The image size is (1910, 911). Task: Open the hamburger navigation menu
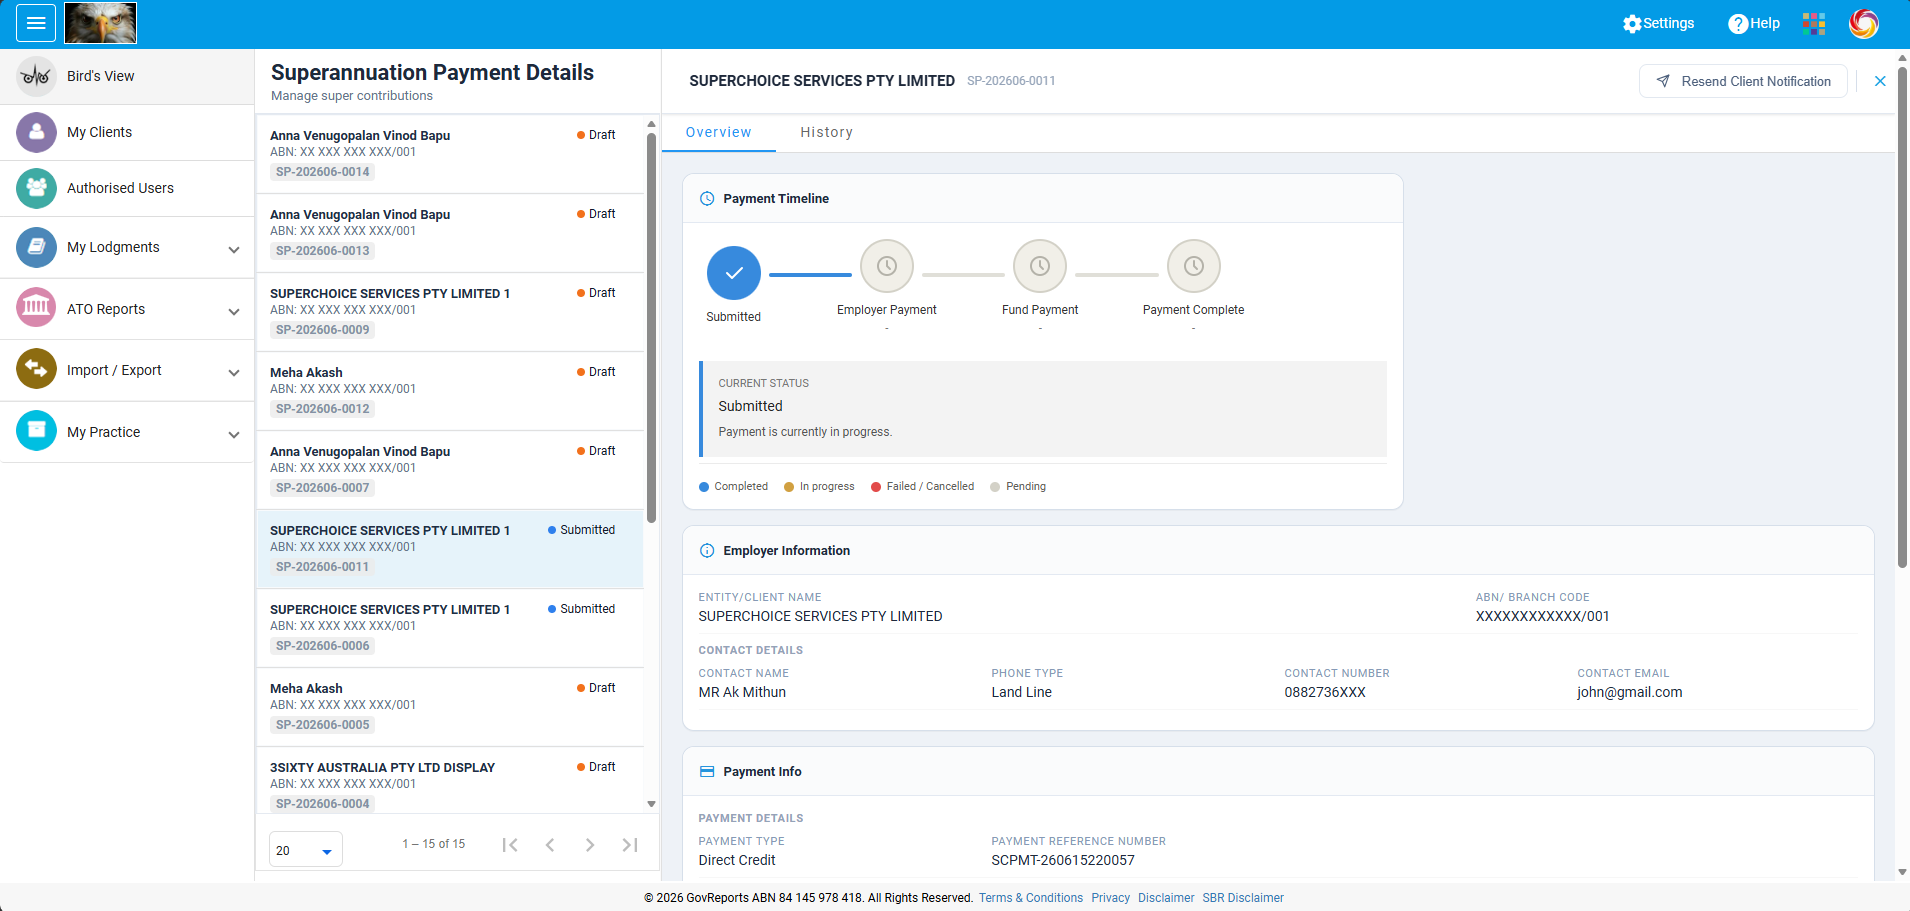tap(36, 23)
